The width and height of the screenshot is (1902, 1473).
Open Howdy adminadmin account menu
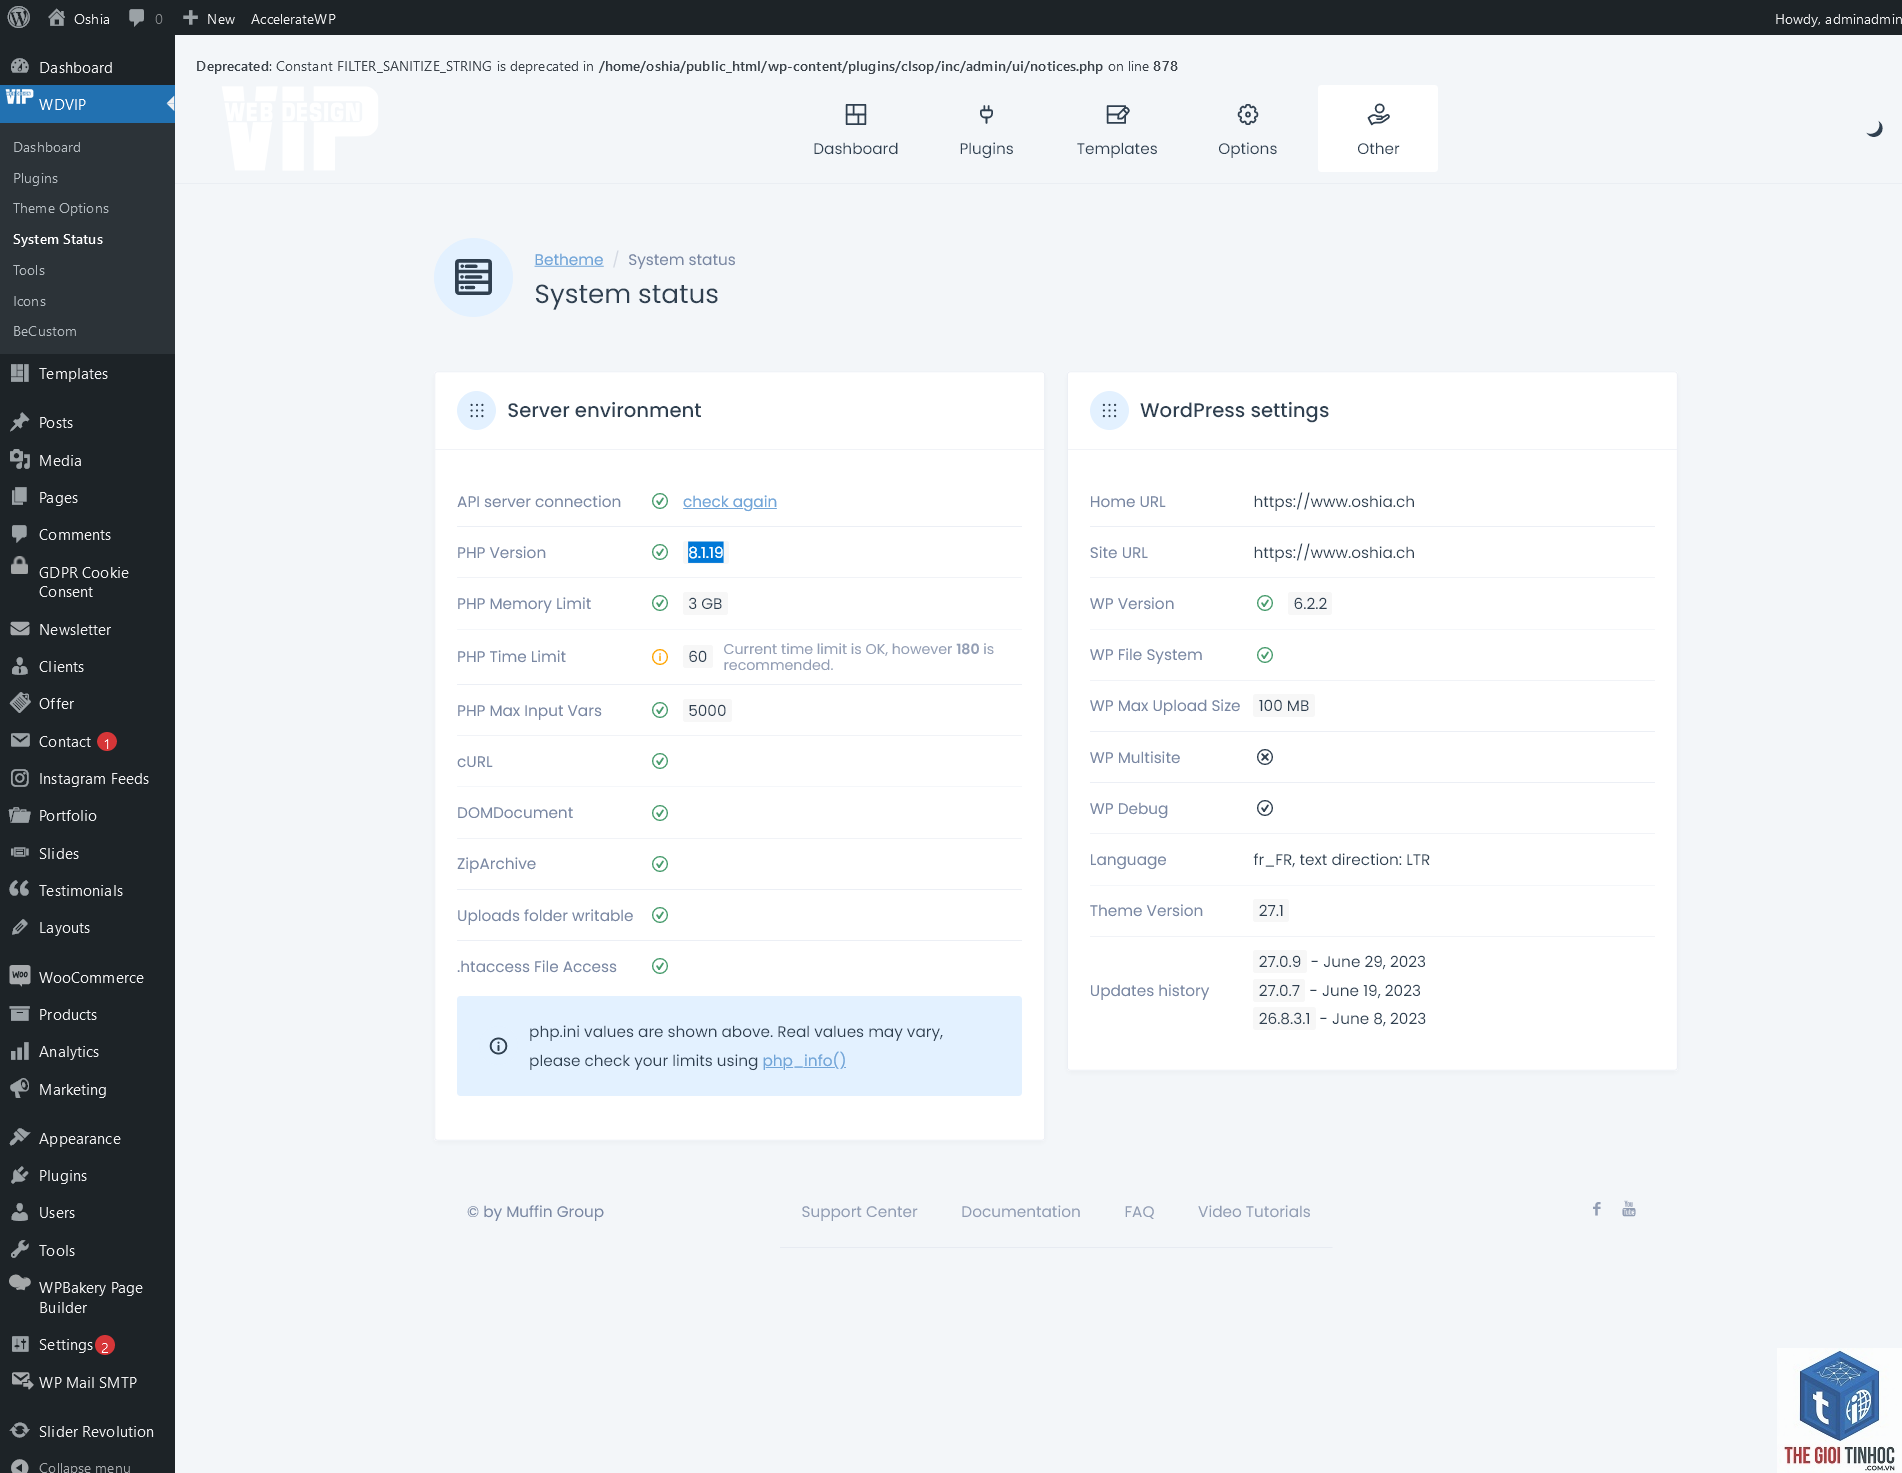(1836, 18)
